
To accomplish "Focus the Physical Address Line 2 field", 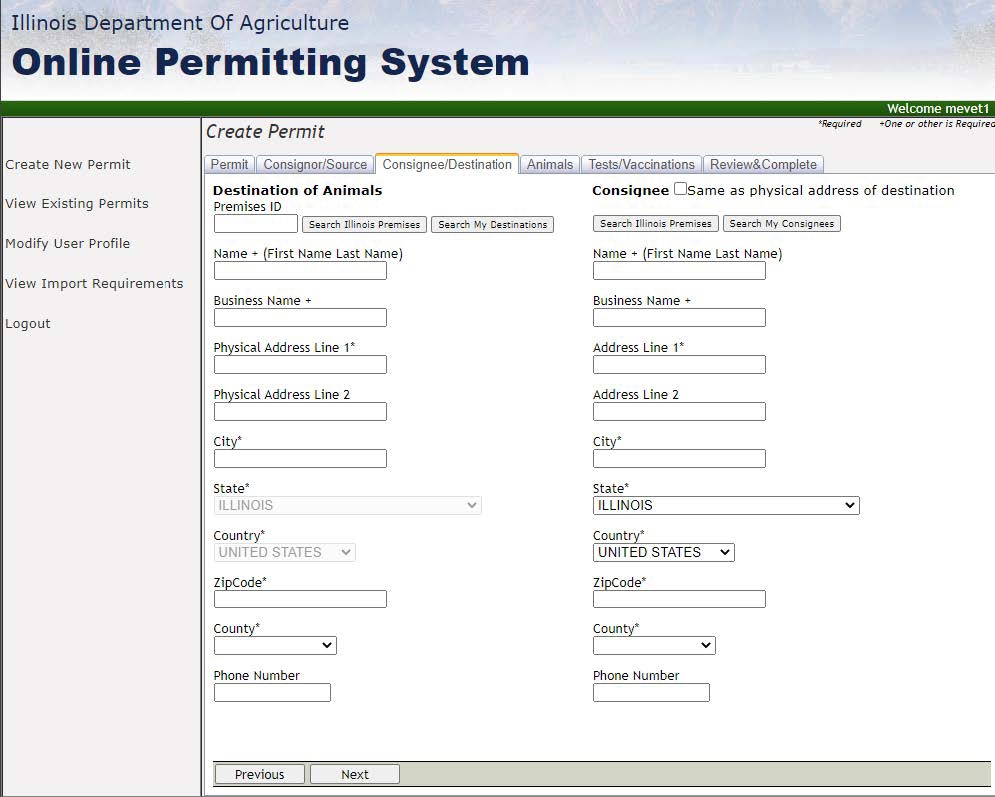I will [300, 412].
